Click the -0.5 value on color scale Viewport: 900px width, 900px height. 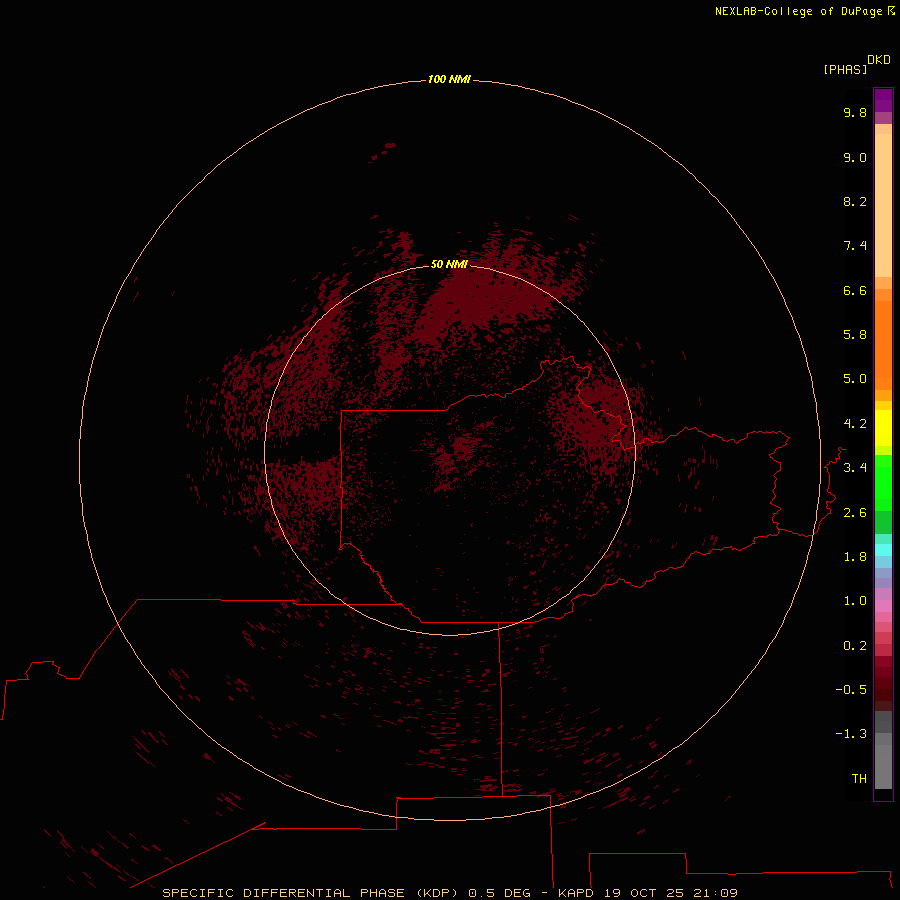(x=851, y=690)
